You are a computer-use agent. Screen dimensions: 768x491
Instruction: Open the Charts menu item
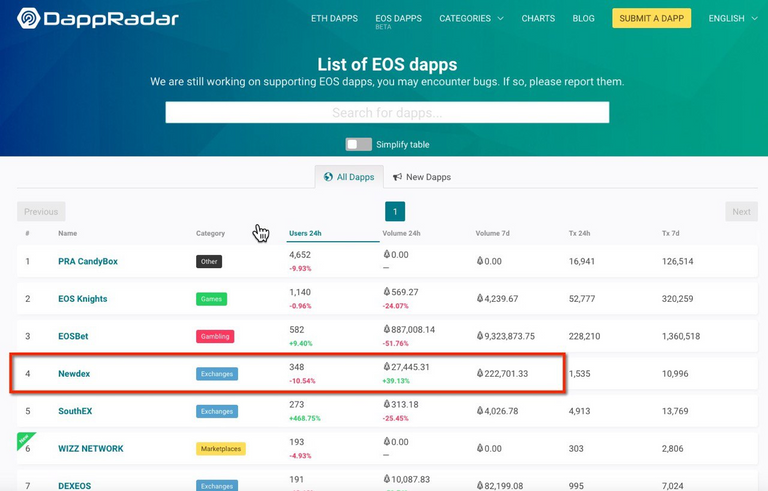coord(538,18)
